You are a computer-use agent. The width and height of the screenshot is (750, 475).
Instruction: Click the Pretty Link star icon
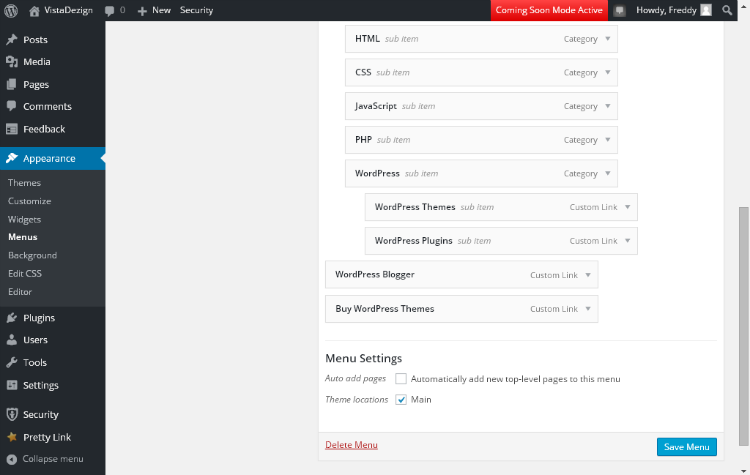click(12, 437)
